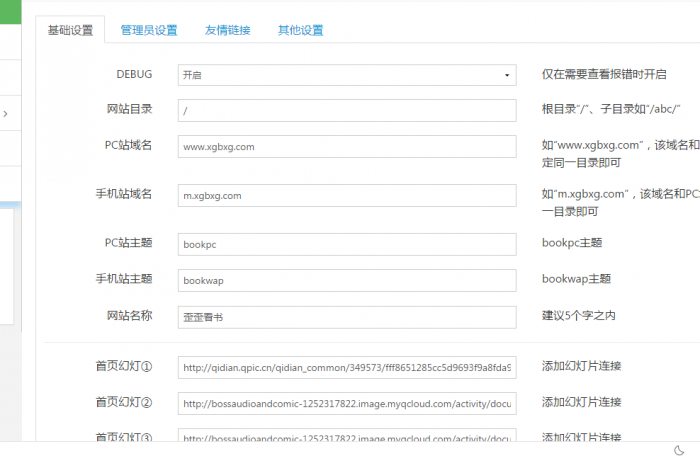Focus the PC站域名 field with www.xgbxg.com
This screenshot has height=456, width=700.
click(347, 146)
